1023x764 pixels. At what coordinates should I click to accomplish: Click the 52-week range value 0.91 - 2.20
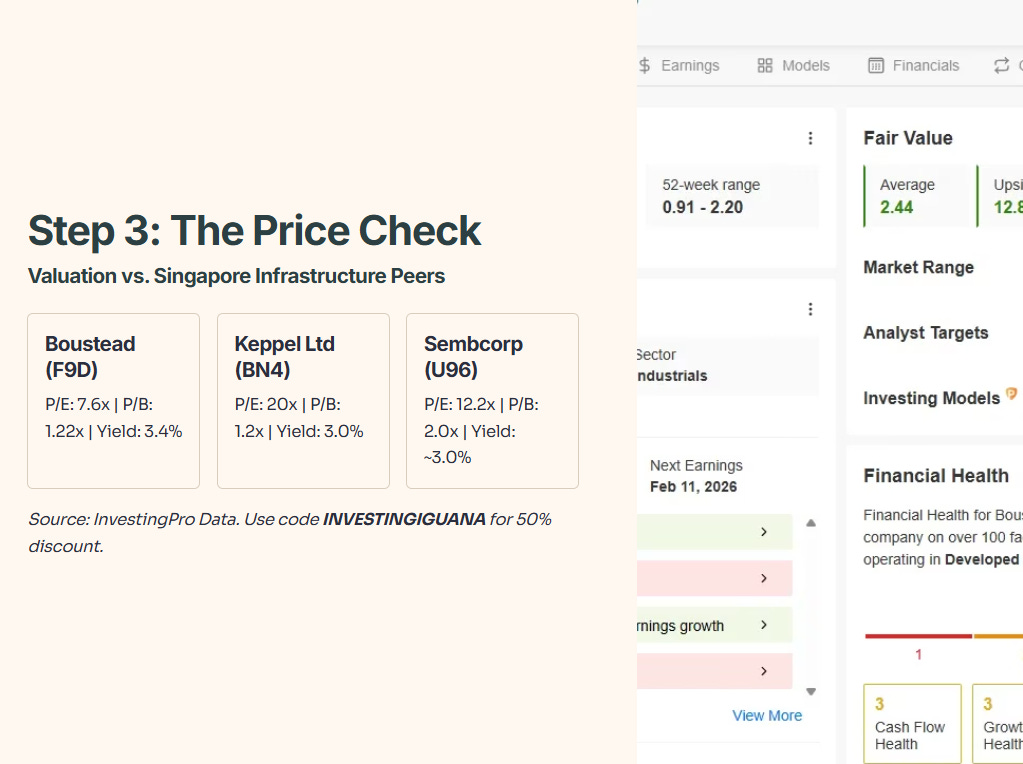tap(703, 207)
